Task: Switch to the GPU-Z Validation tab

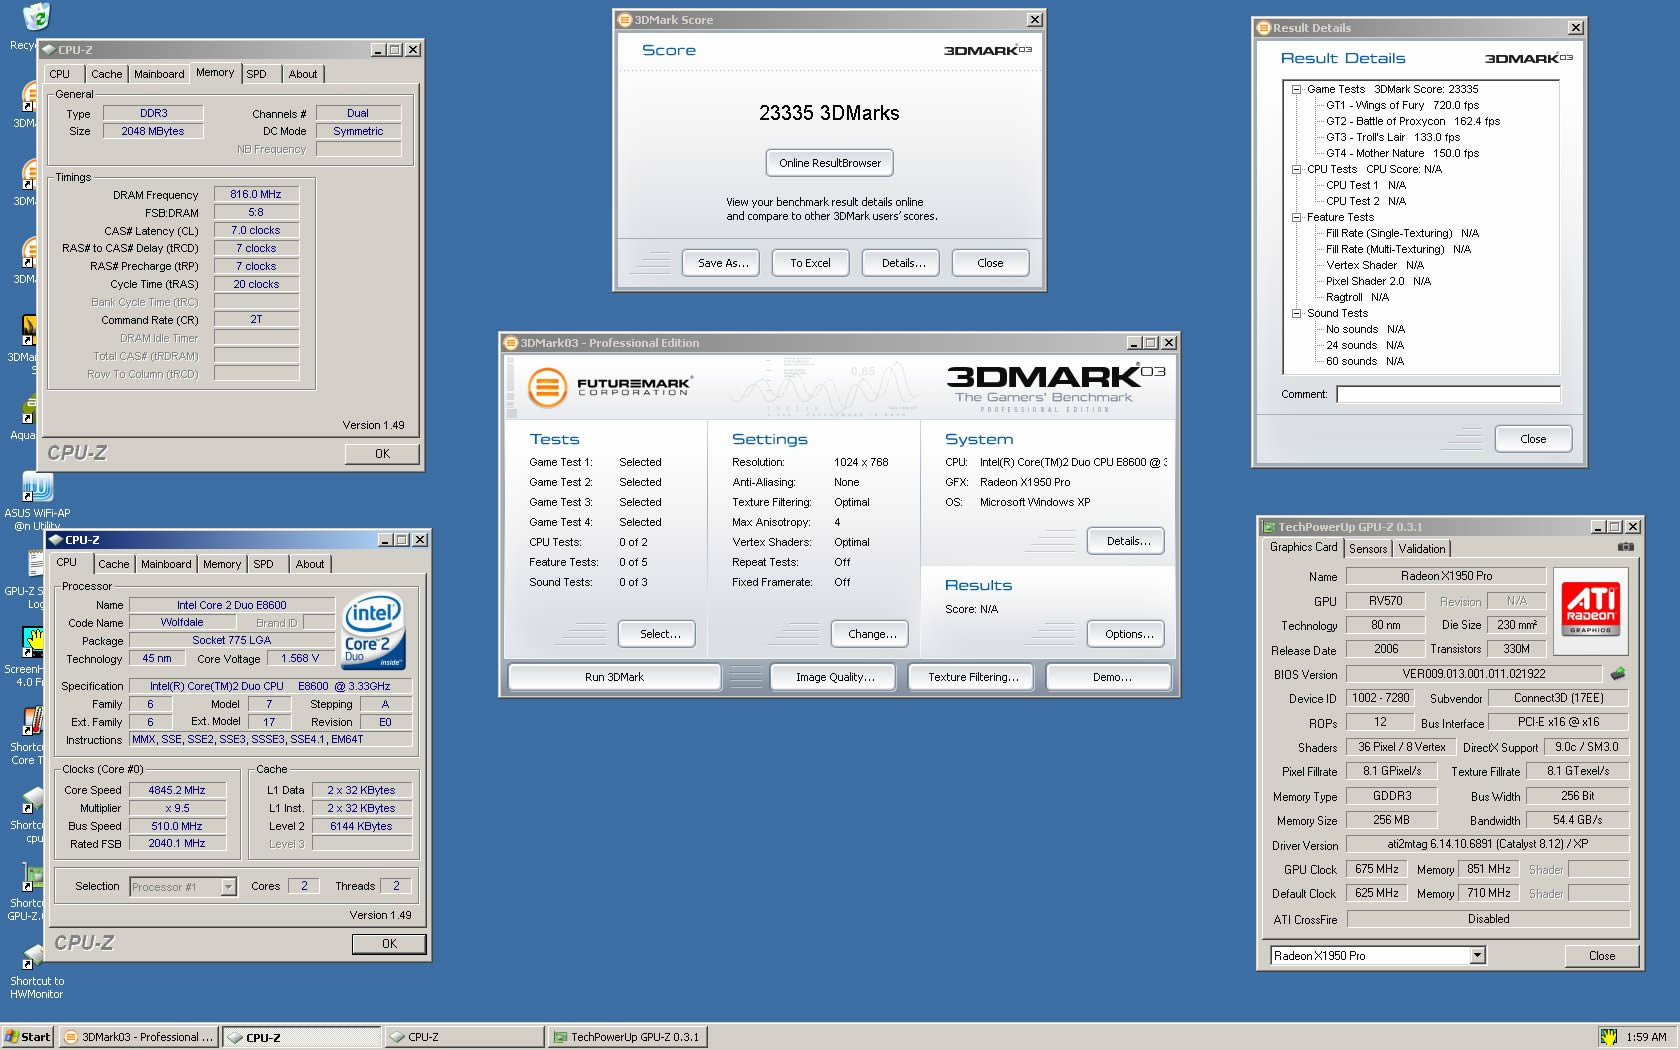Action: (x=1421, y=549)
